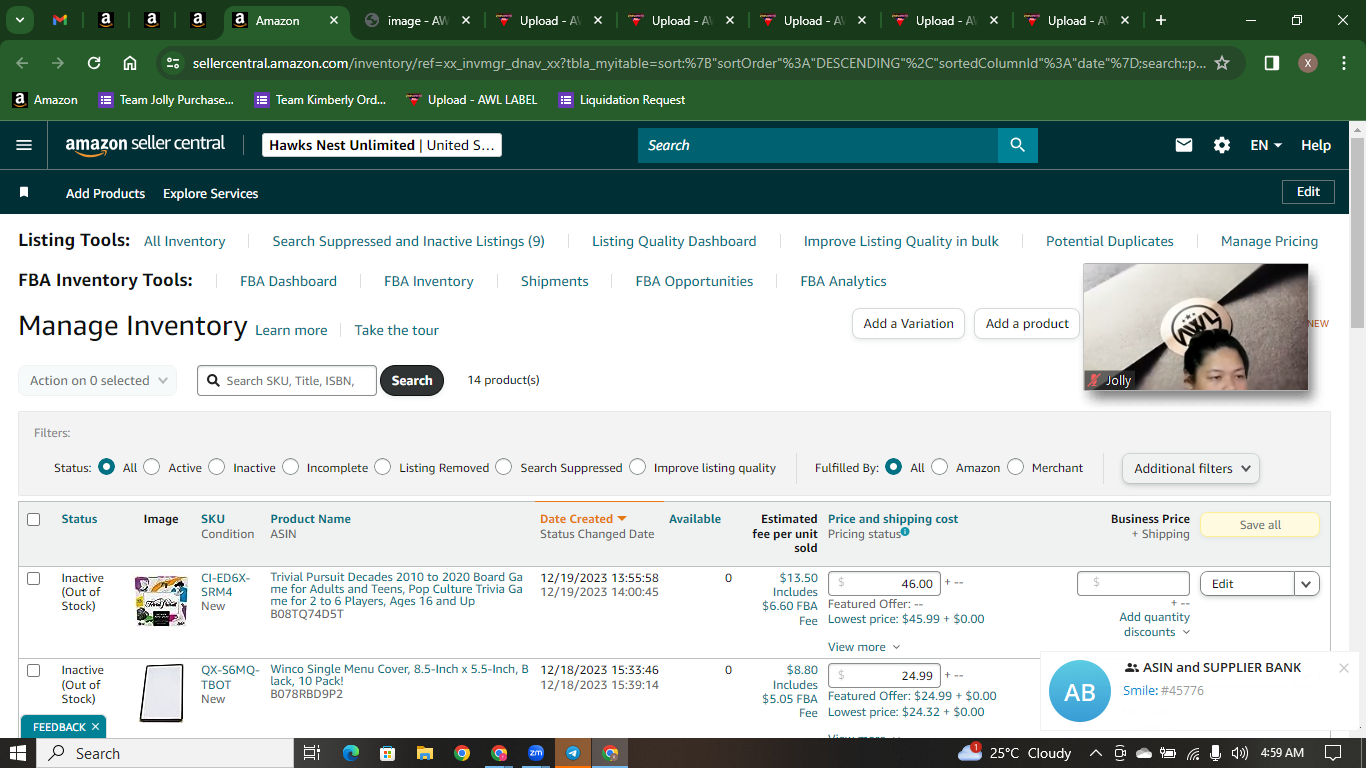
Task: Show hidden system tray icons
Action: [1095, 753]
